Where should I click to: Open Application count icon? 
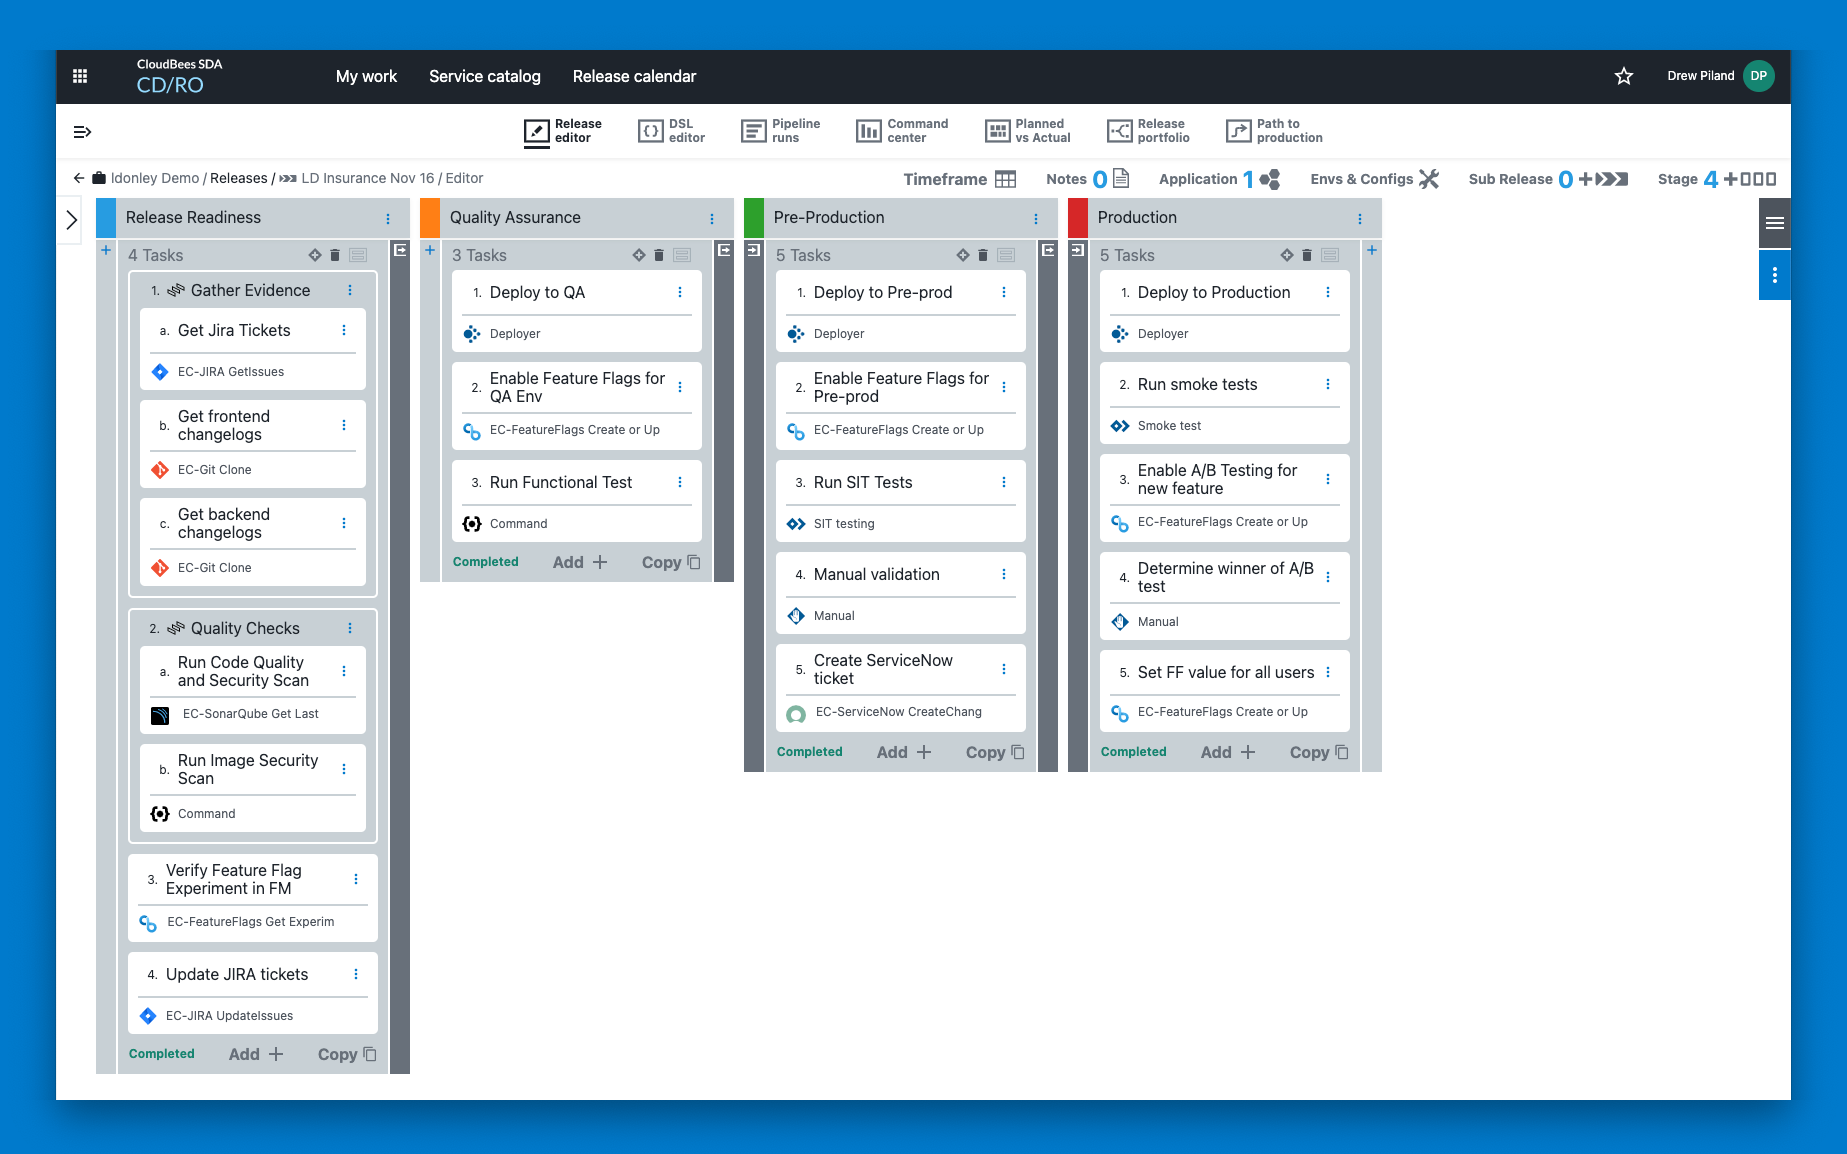point(1270,179)
